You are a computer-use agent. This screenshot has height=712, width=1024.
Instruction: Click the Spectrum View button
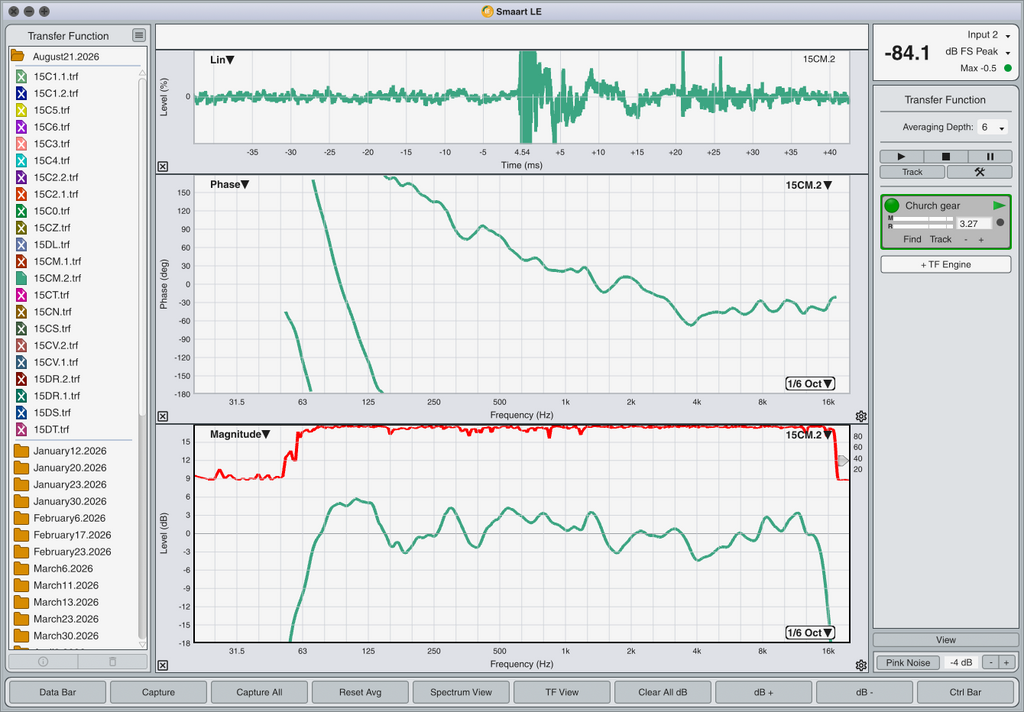(x=461, y=692)
